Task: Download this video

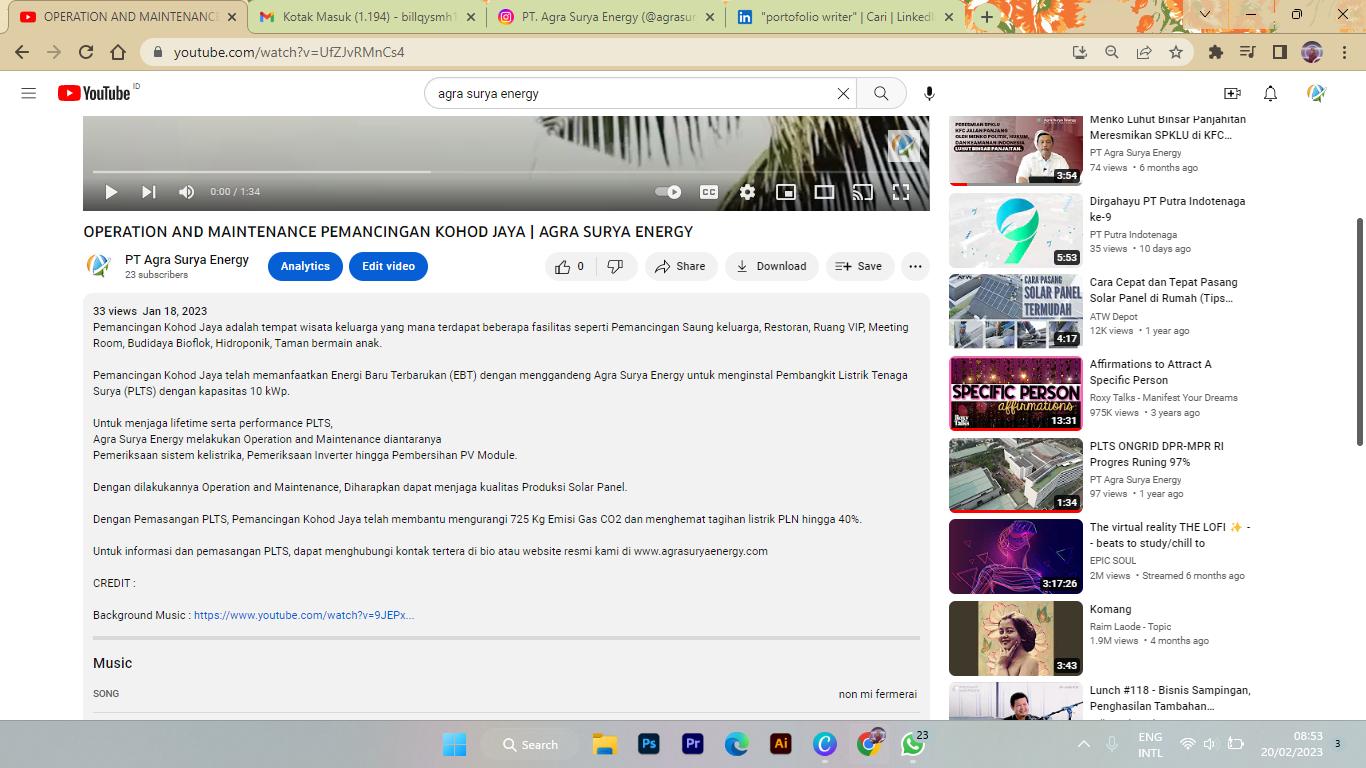Action: 771,266
